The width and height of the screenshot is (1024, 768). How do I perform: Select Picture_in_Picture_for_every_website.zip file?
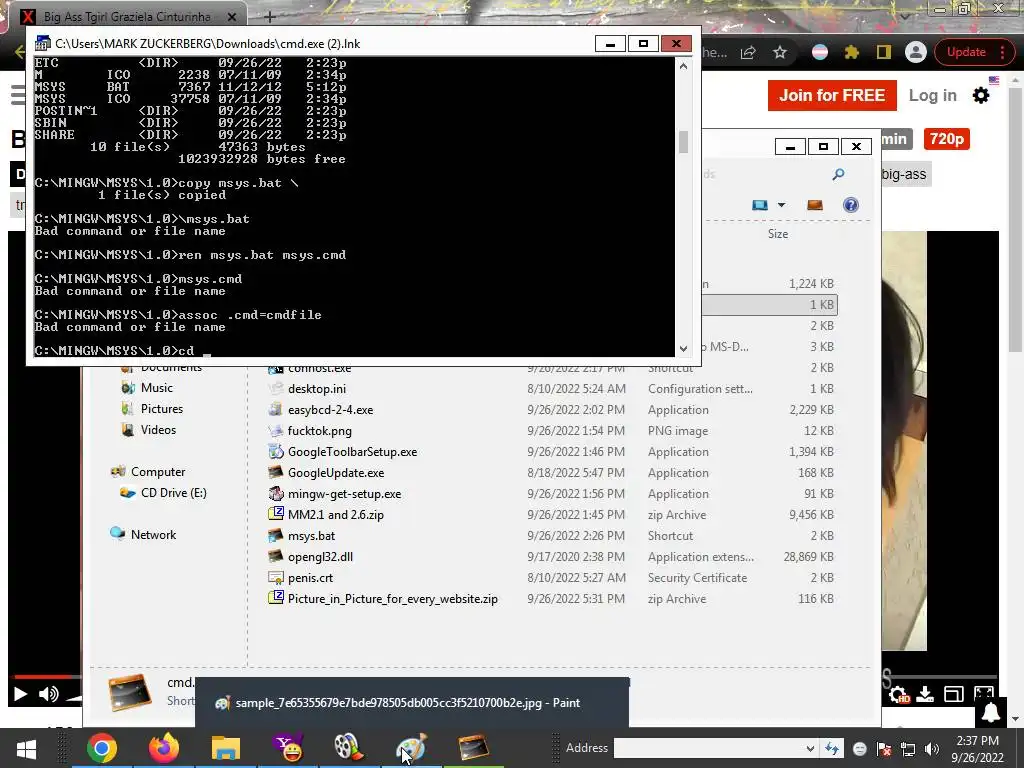coord(392,598)
